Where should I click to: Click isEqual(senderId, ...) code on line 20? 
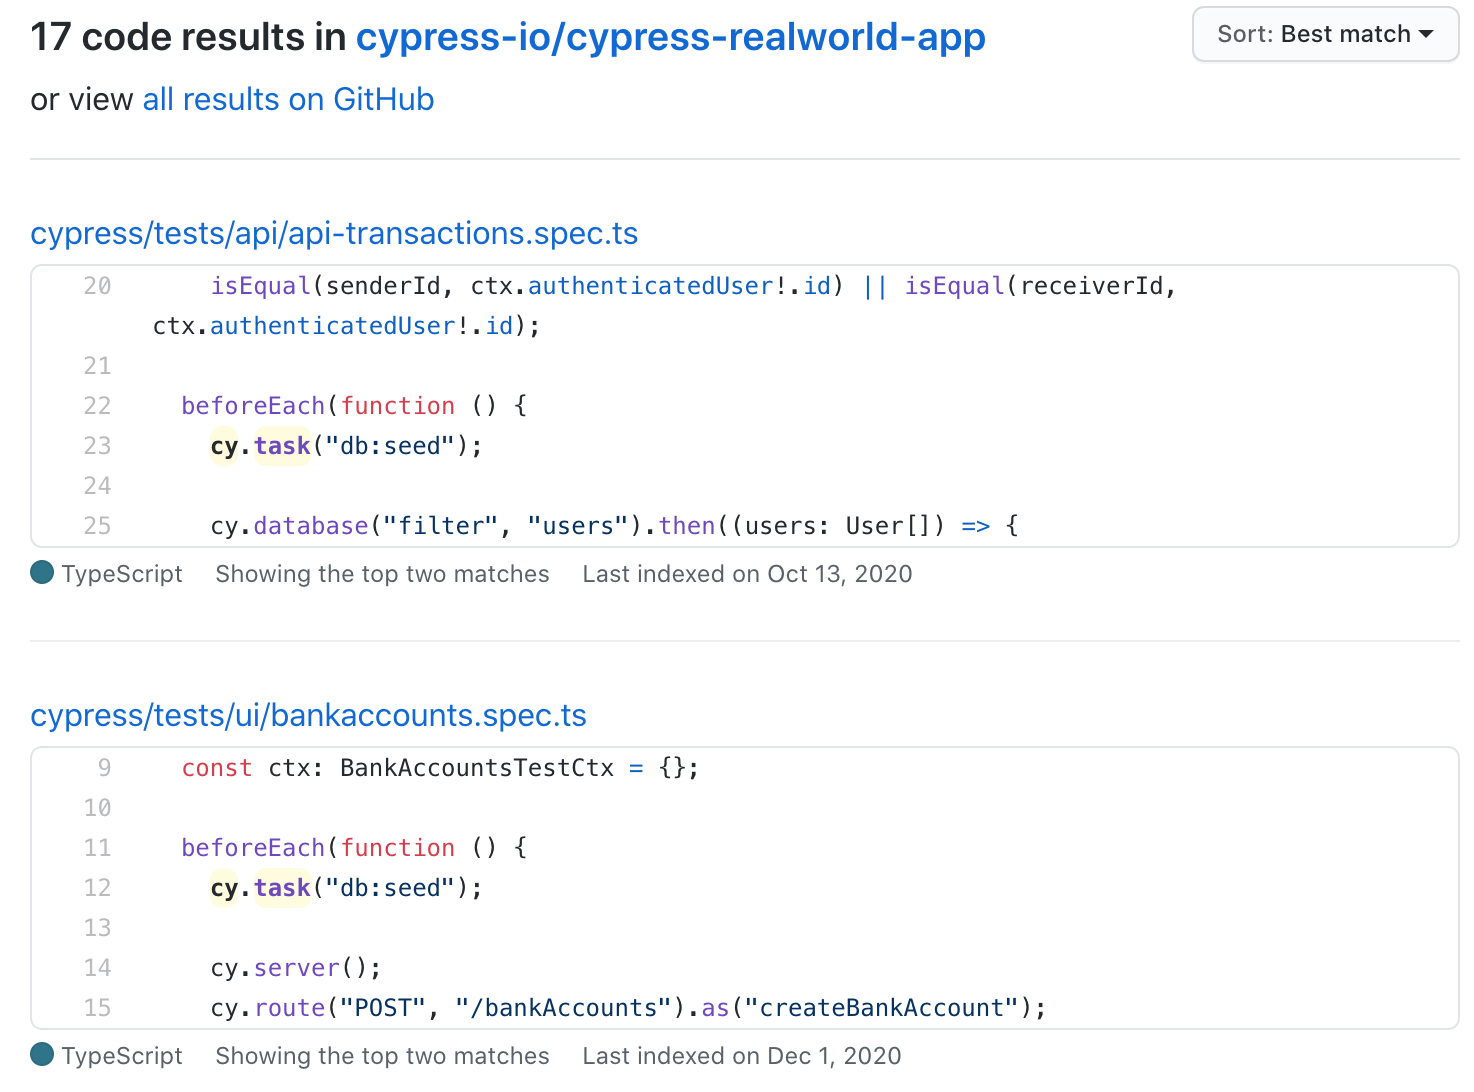693,286
